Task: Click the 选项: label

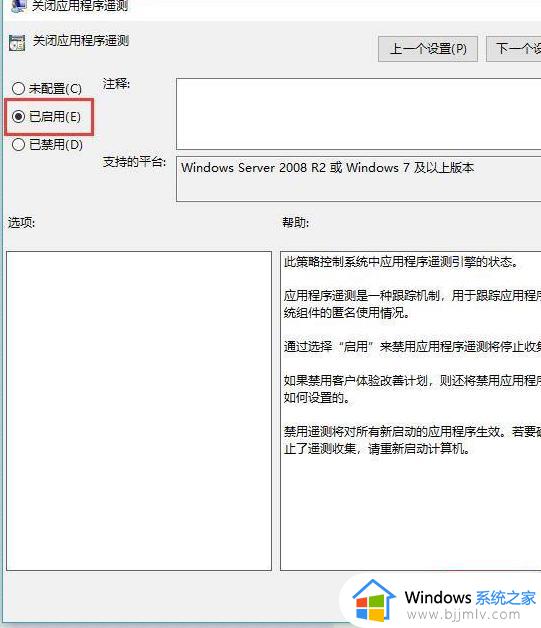Action: [22, 222]
